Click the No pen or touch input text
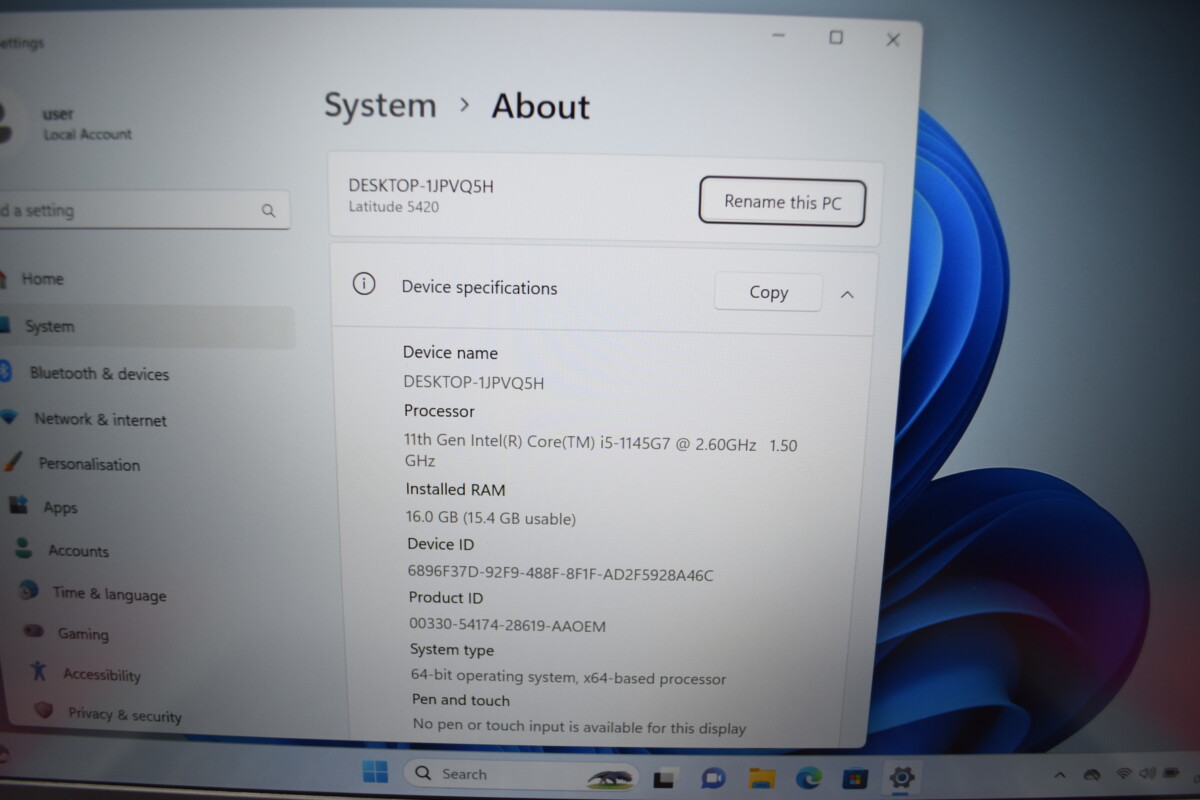Viewport: 1200px width, 800px height. click(579, 727)
